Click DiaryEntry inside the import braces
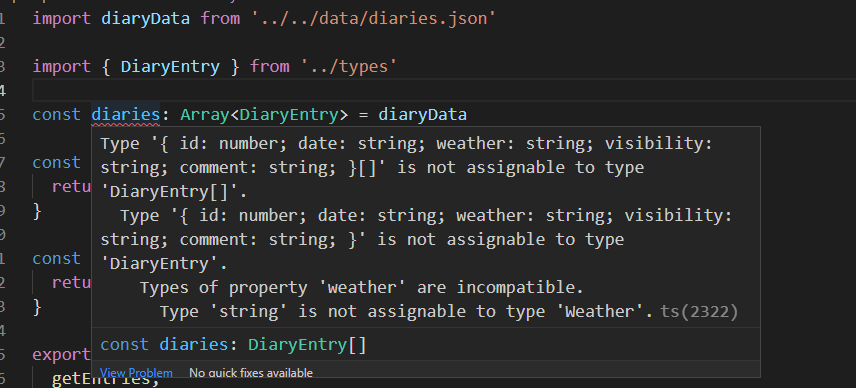 tap(170, 67)
